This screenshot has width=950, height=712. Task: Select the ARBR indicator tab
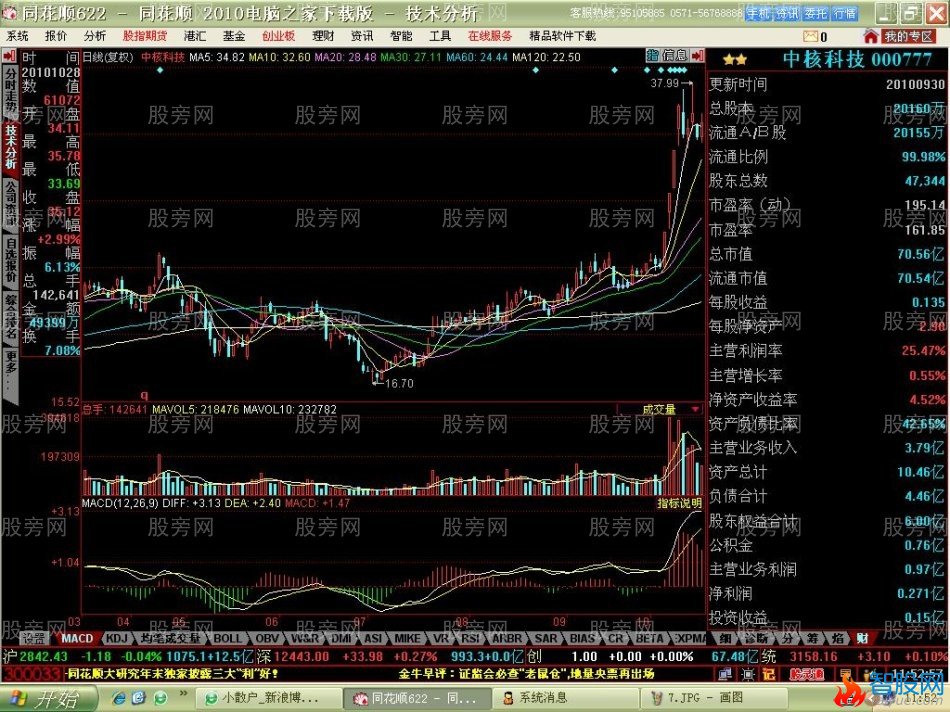[507, 638]
